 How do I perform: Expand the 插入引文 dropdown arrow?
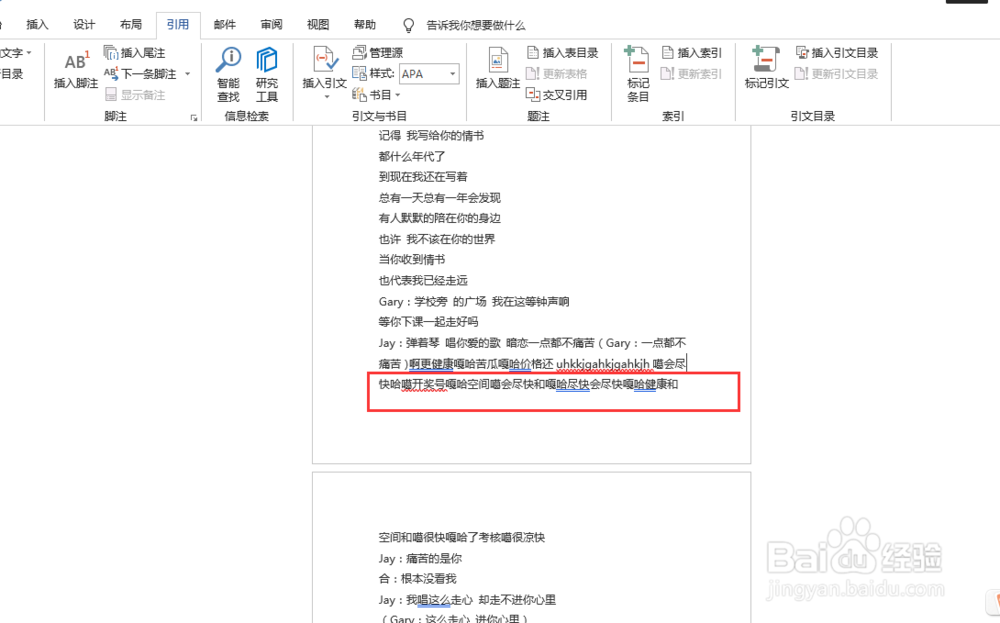(327, 97)
